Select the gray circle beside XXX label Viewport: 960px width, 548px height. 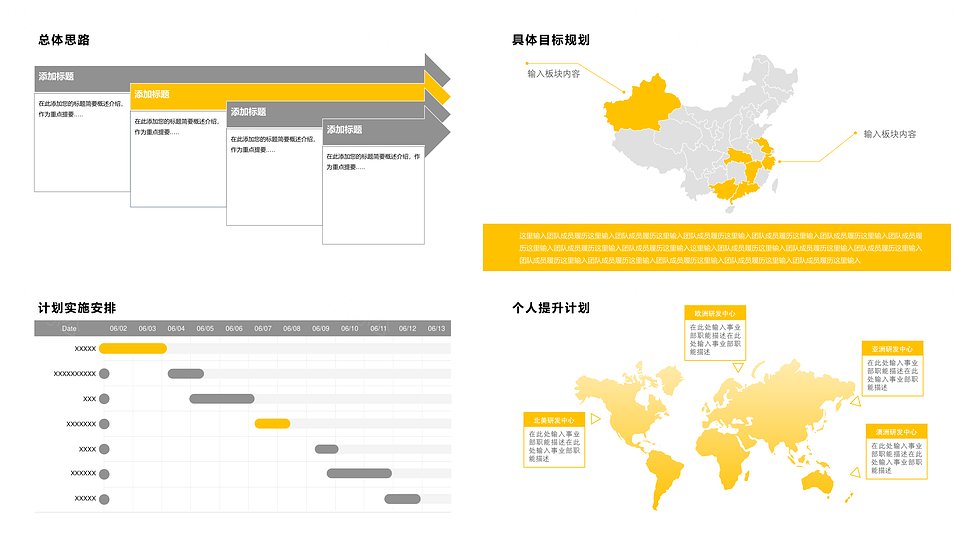pos(104,399)
